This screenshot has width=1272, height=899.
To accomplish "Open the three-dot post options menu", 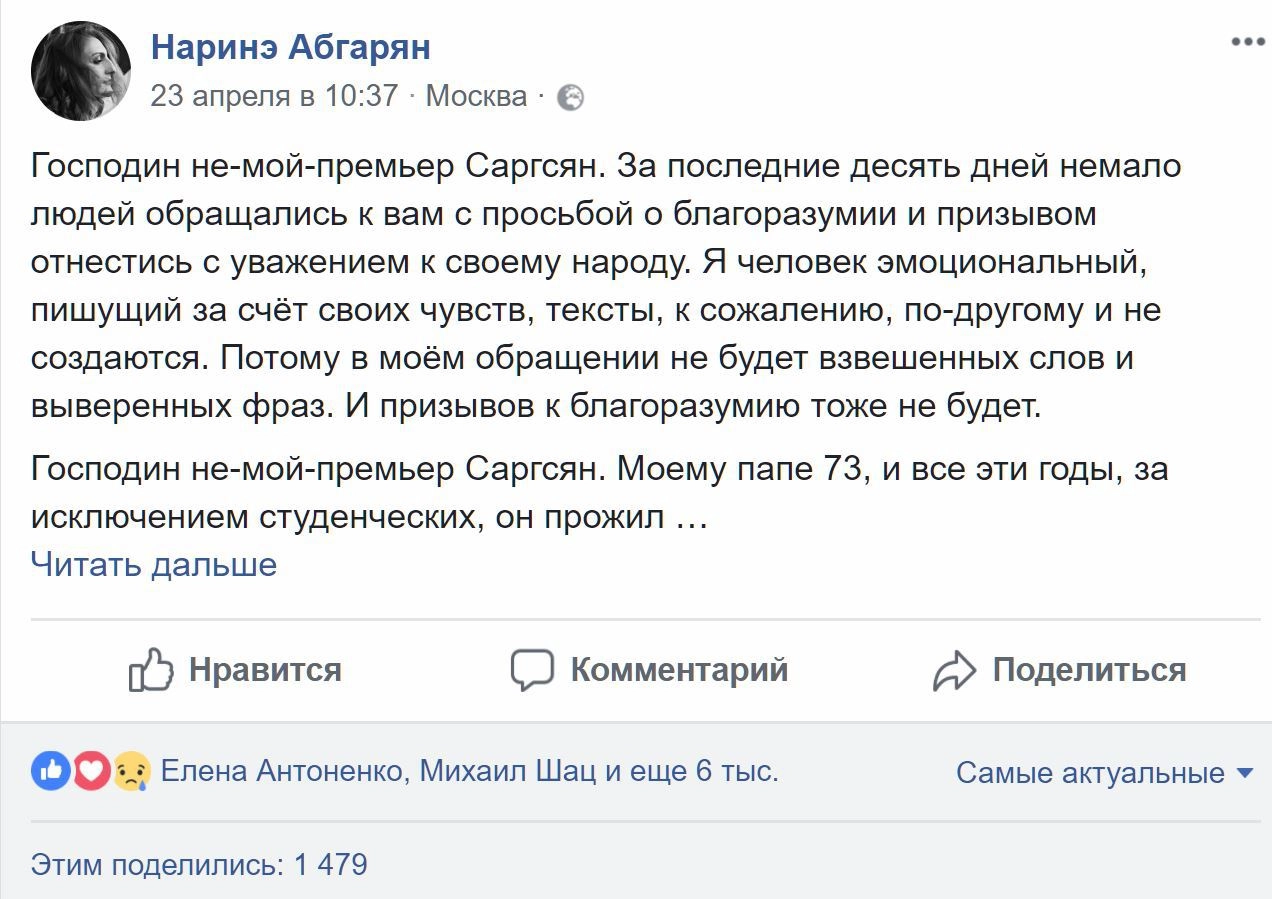I will 1248,42.
